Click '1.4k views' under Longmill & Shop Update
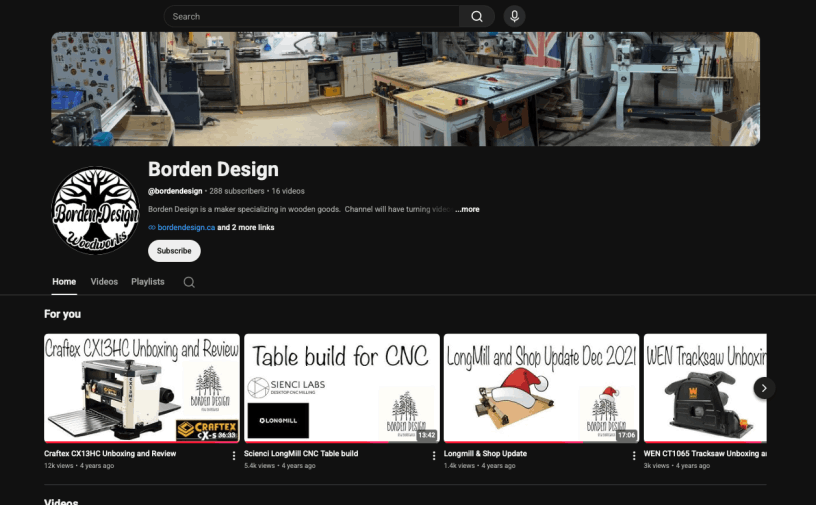The height and width of the screenshot is (505, 816). (459, 466)
